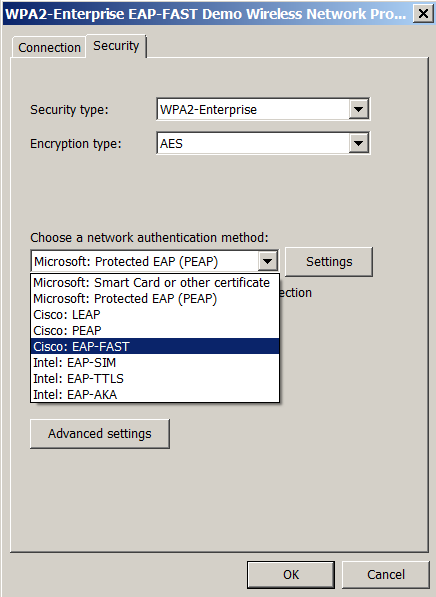436x597 pixels.
Task: Click the WPA2-Enterprise security type field
Action: click(x=263, y=110)
